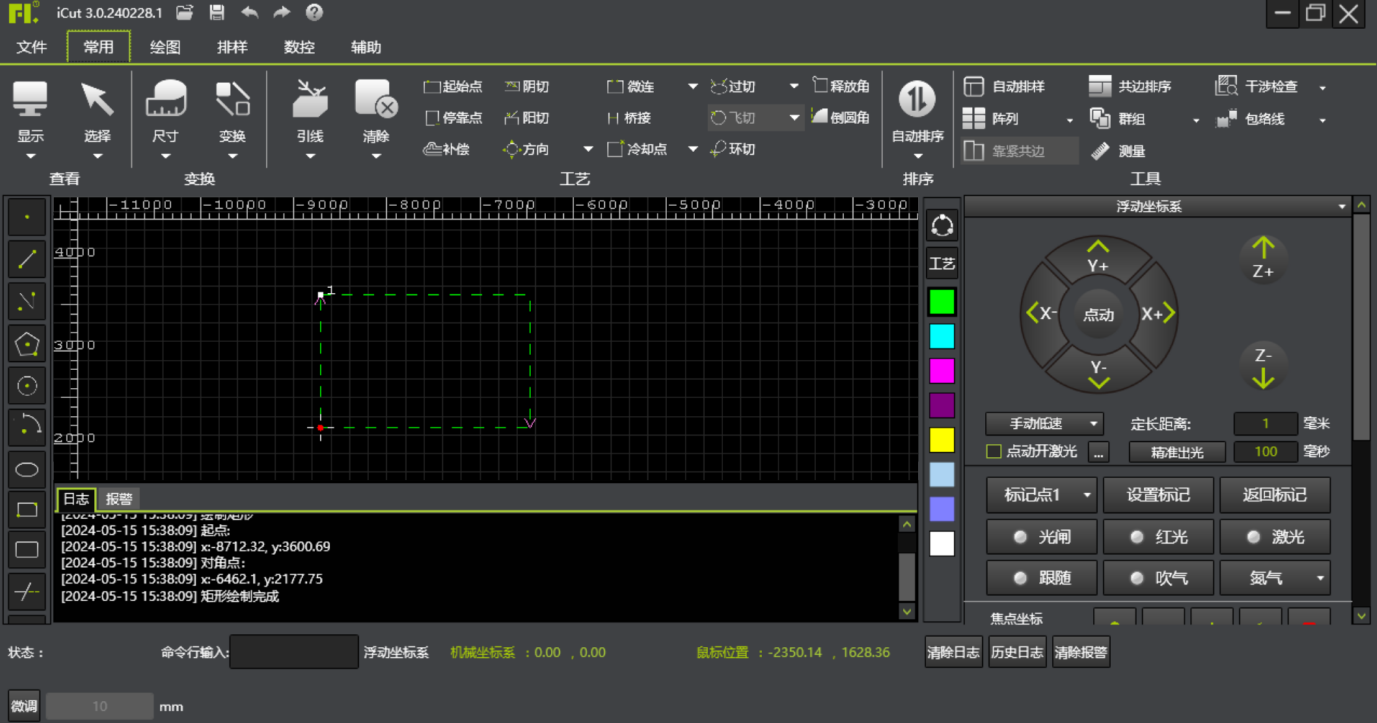Select the point drawing tool in left toolbar
The width and height of the screenshot is (1377, 723).
pyautogui.click(x=27, y=216)
